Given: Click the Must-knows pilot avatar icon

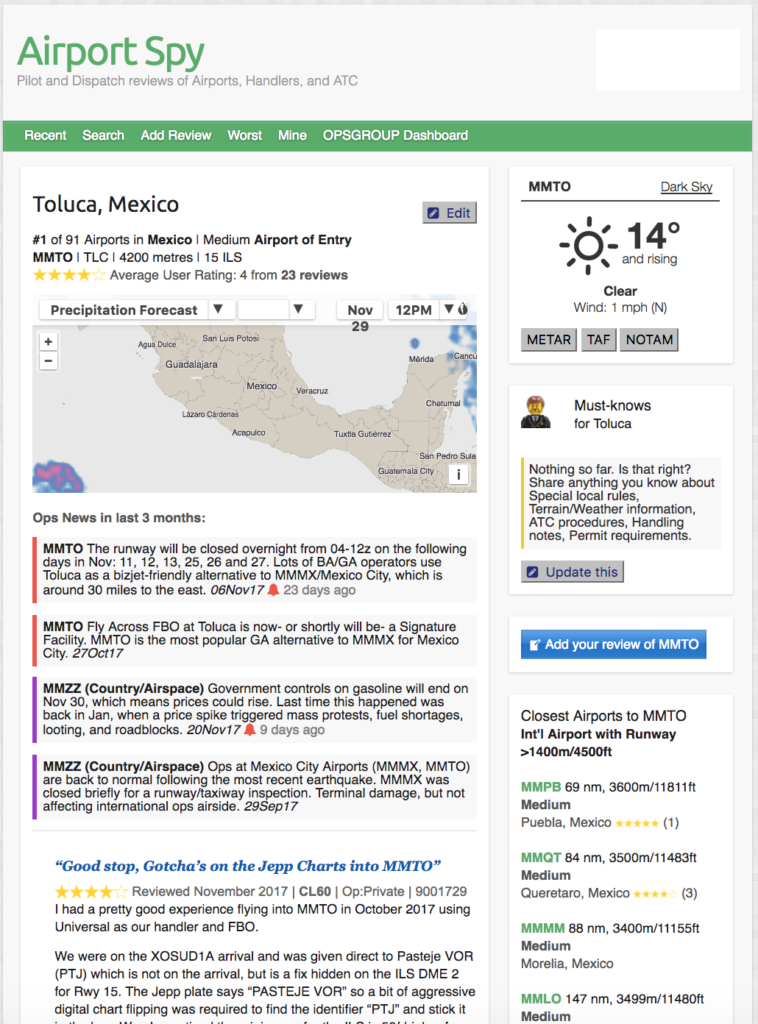Looking at the screenshot, I should pyautogui.click(x=536, y=412).
